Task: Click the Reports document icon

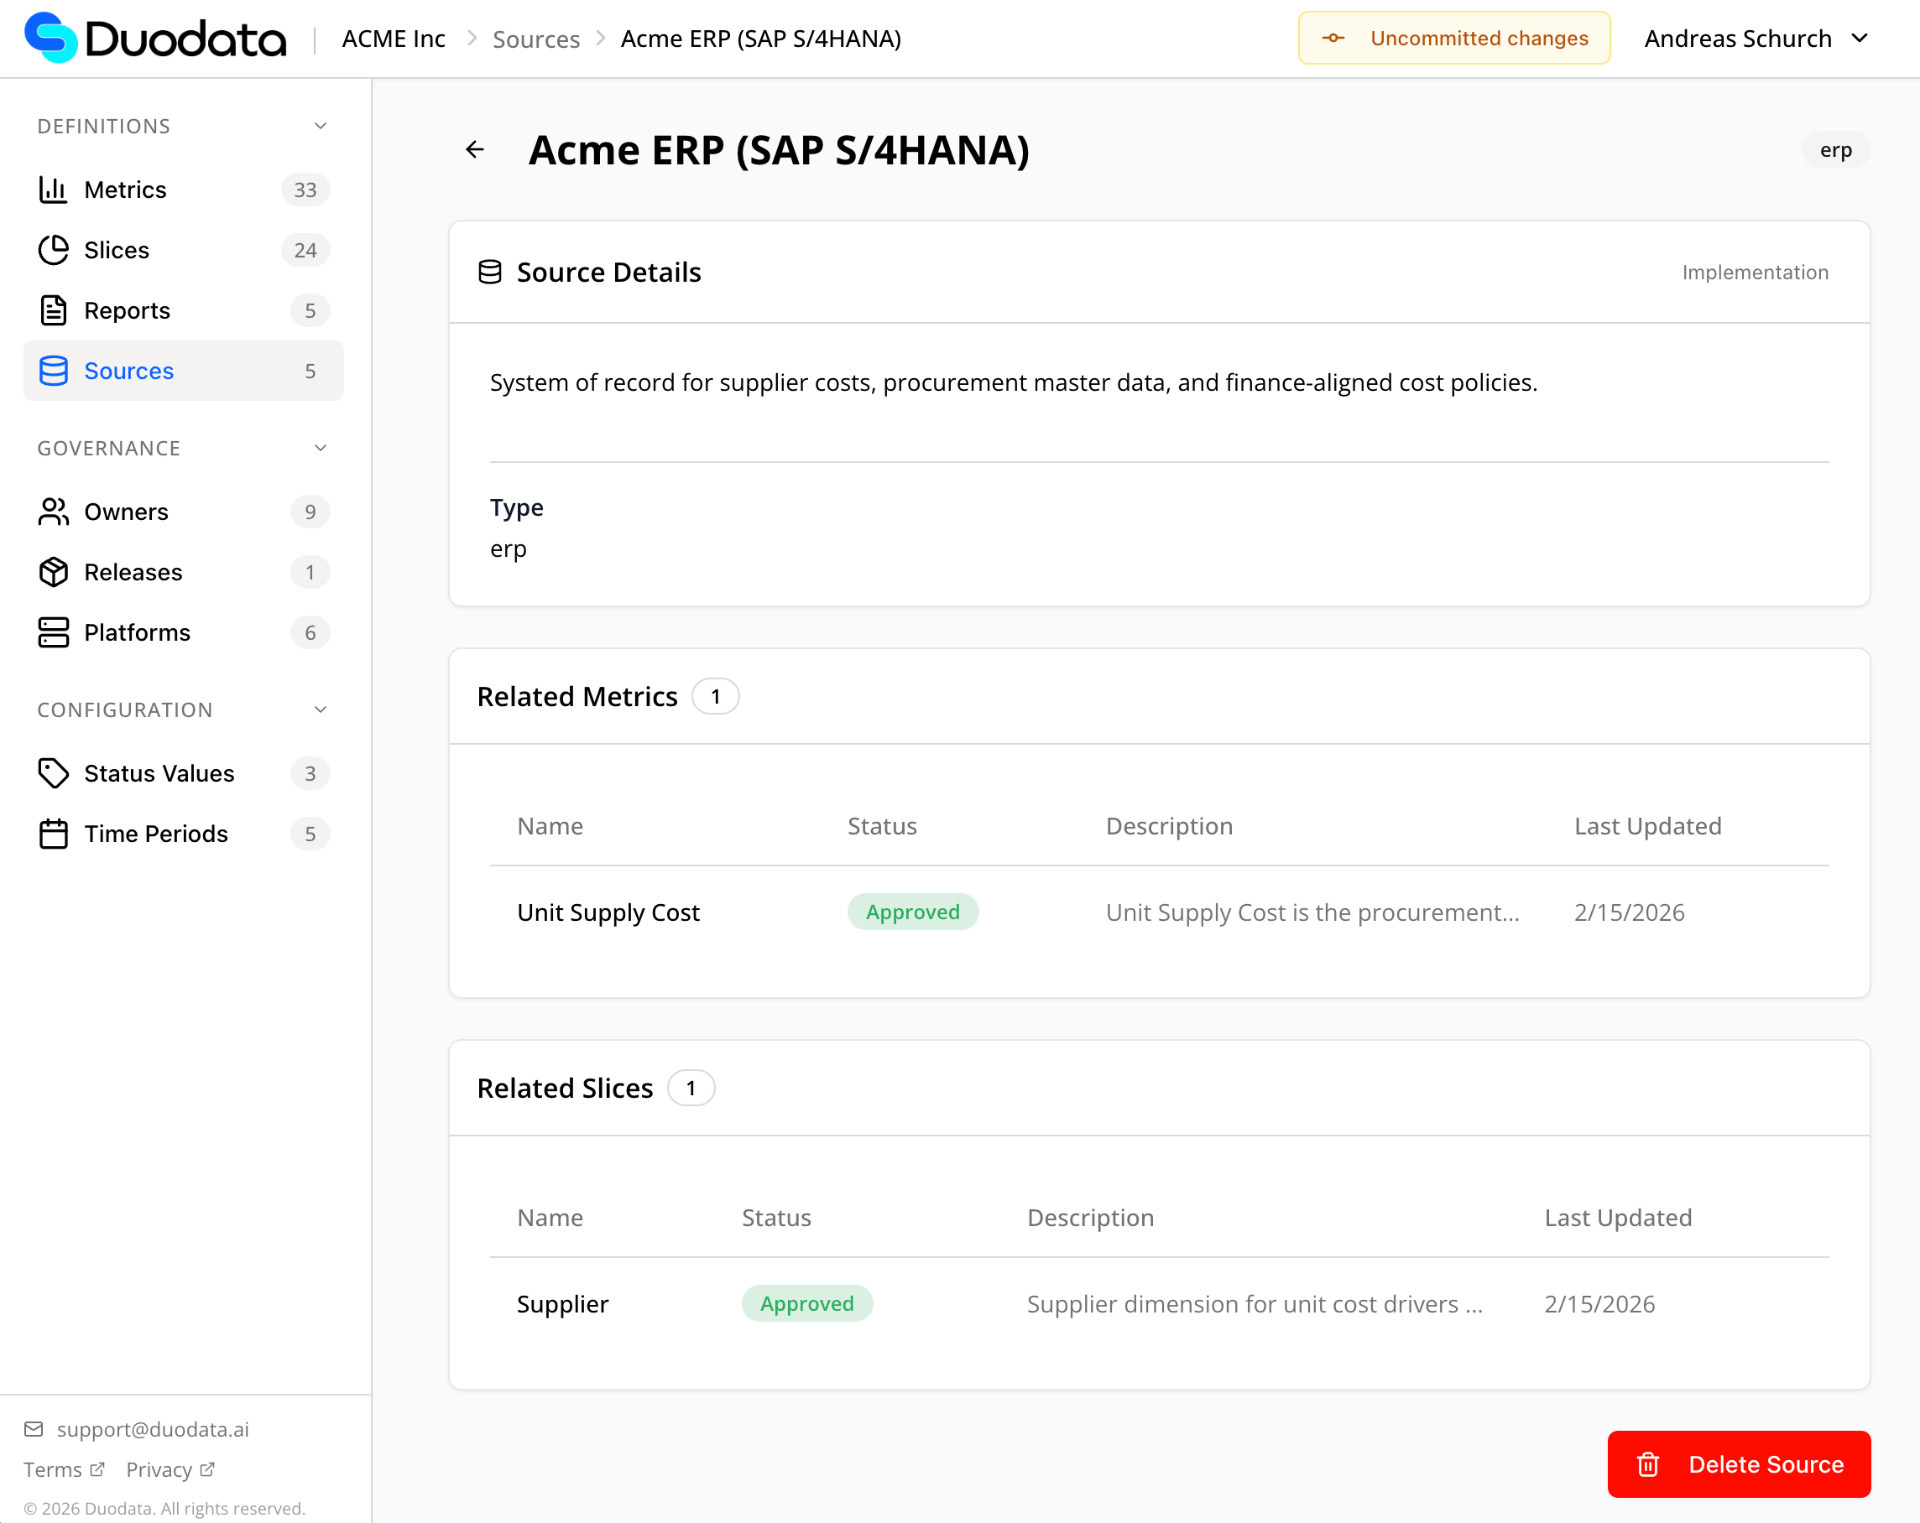Action: [x=53, y=311]
